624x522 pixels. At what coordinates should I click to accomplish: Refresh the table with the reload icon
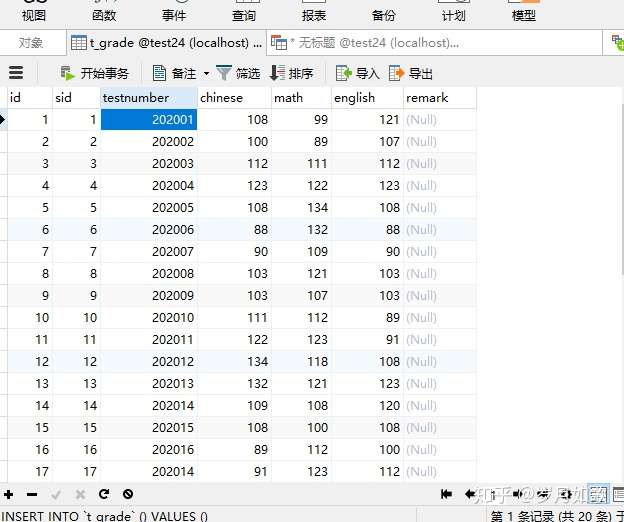click(104, 494)
